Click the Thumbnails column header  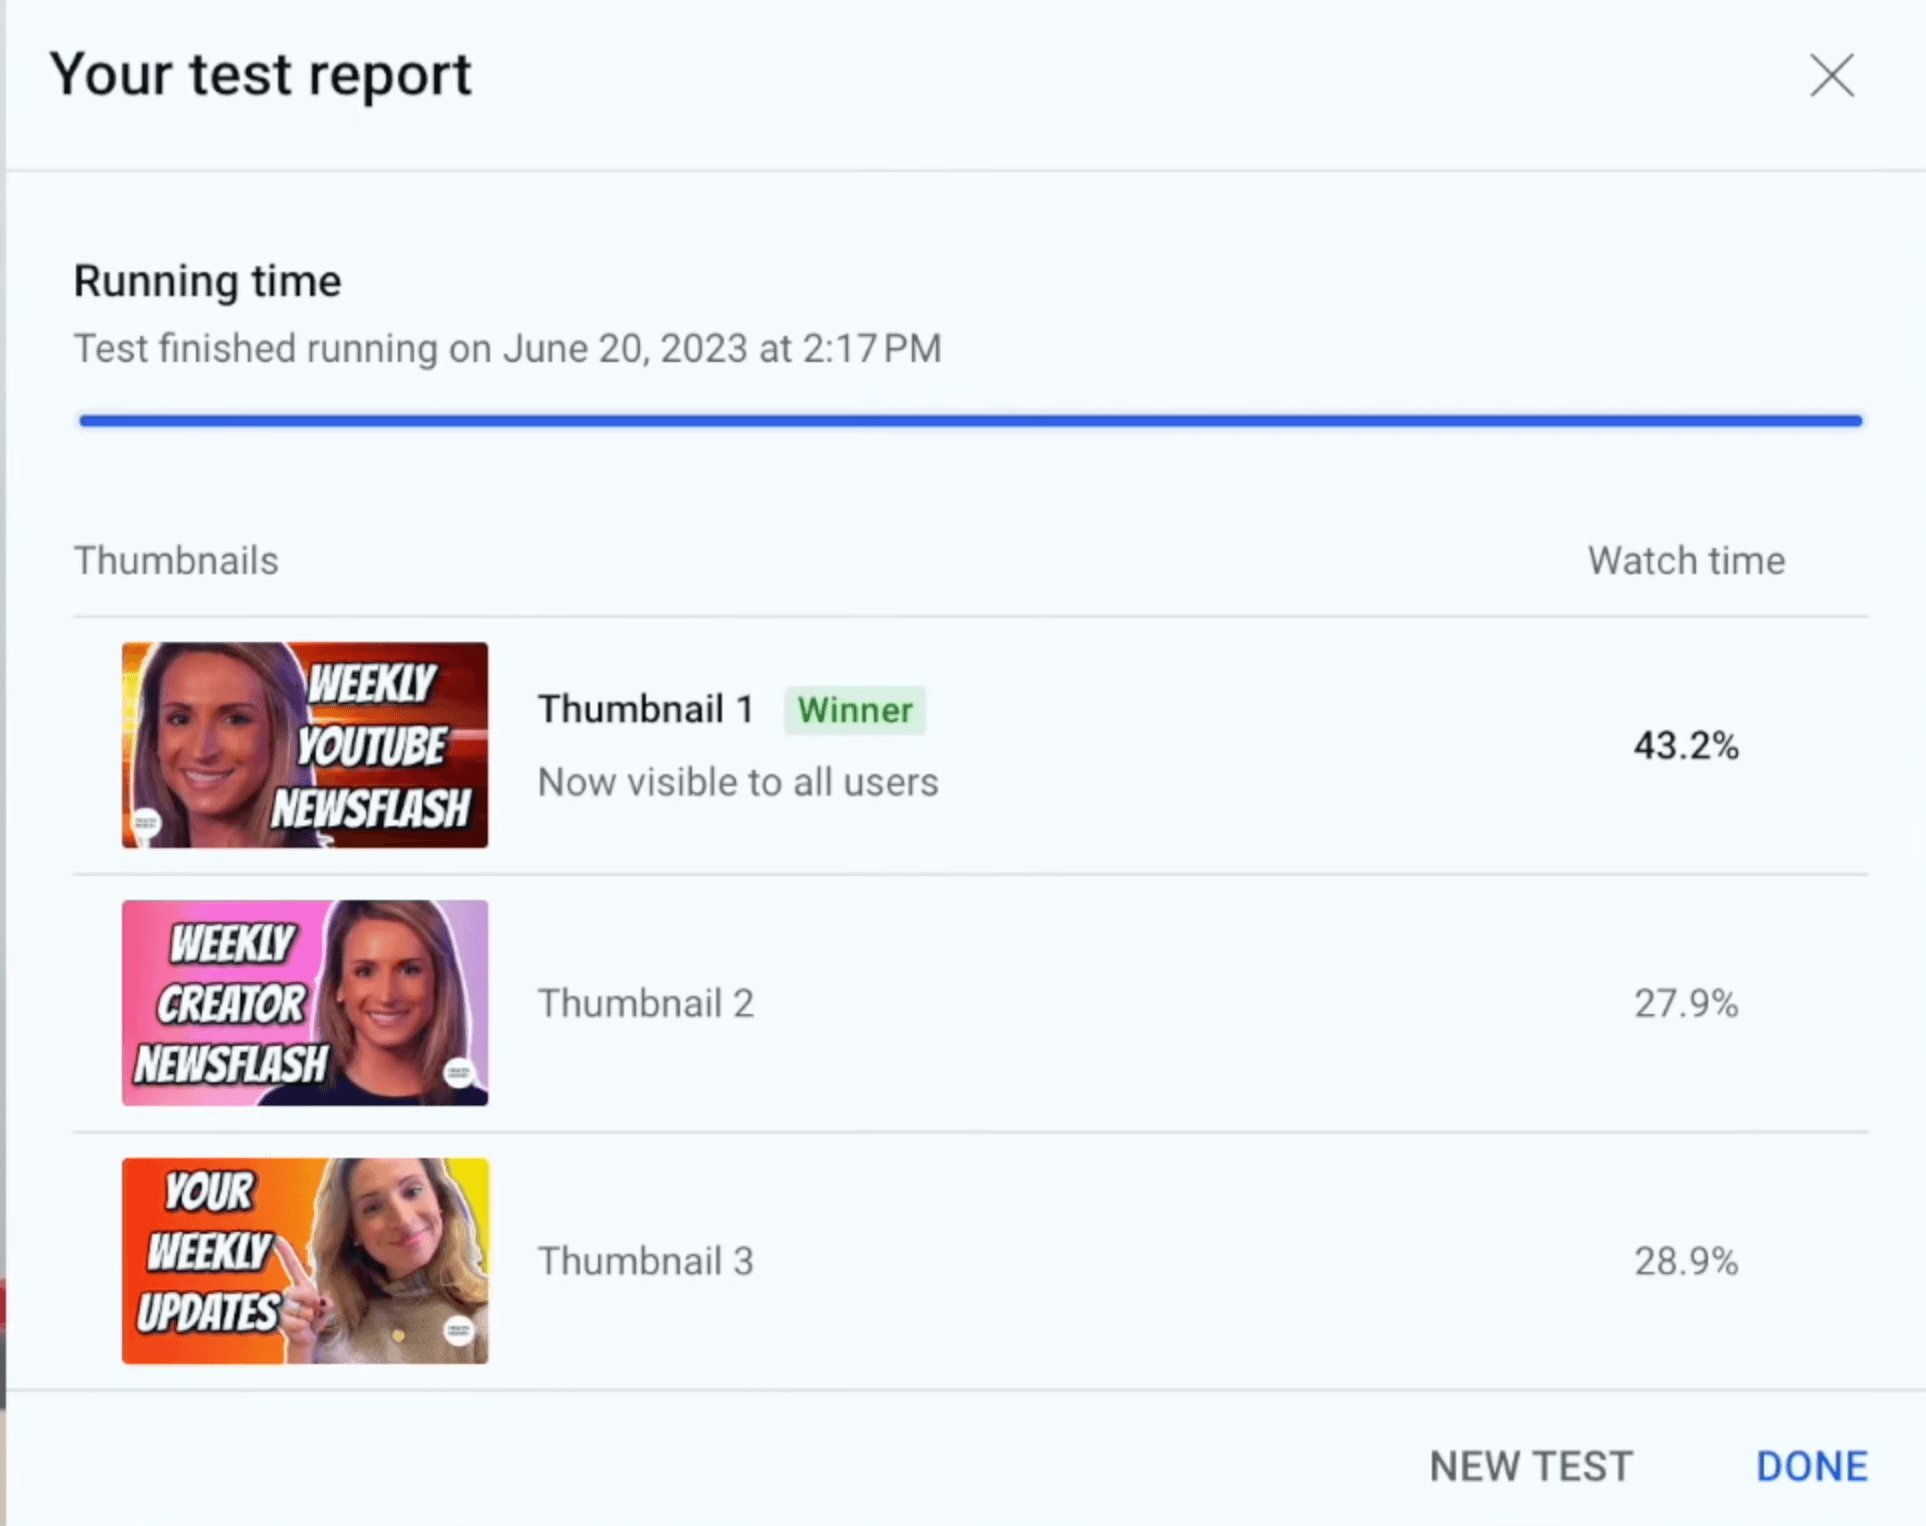(176, 560)
